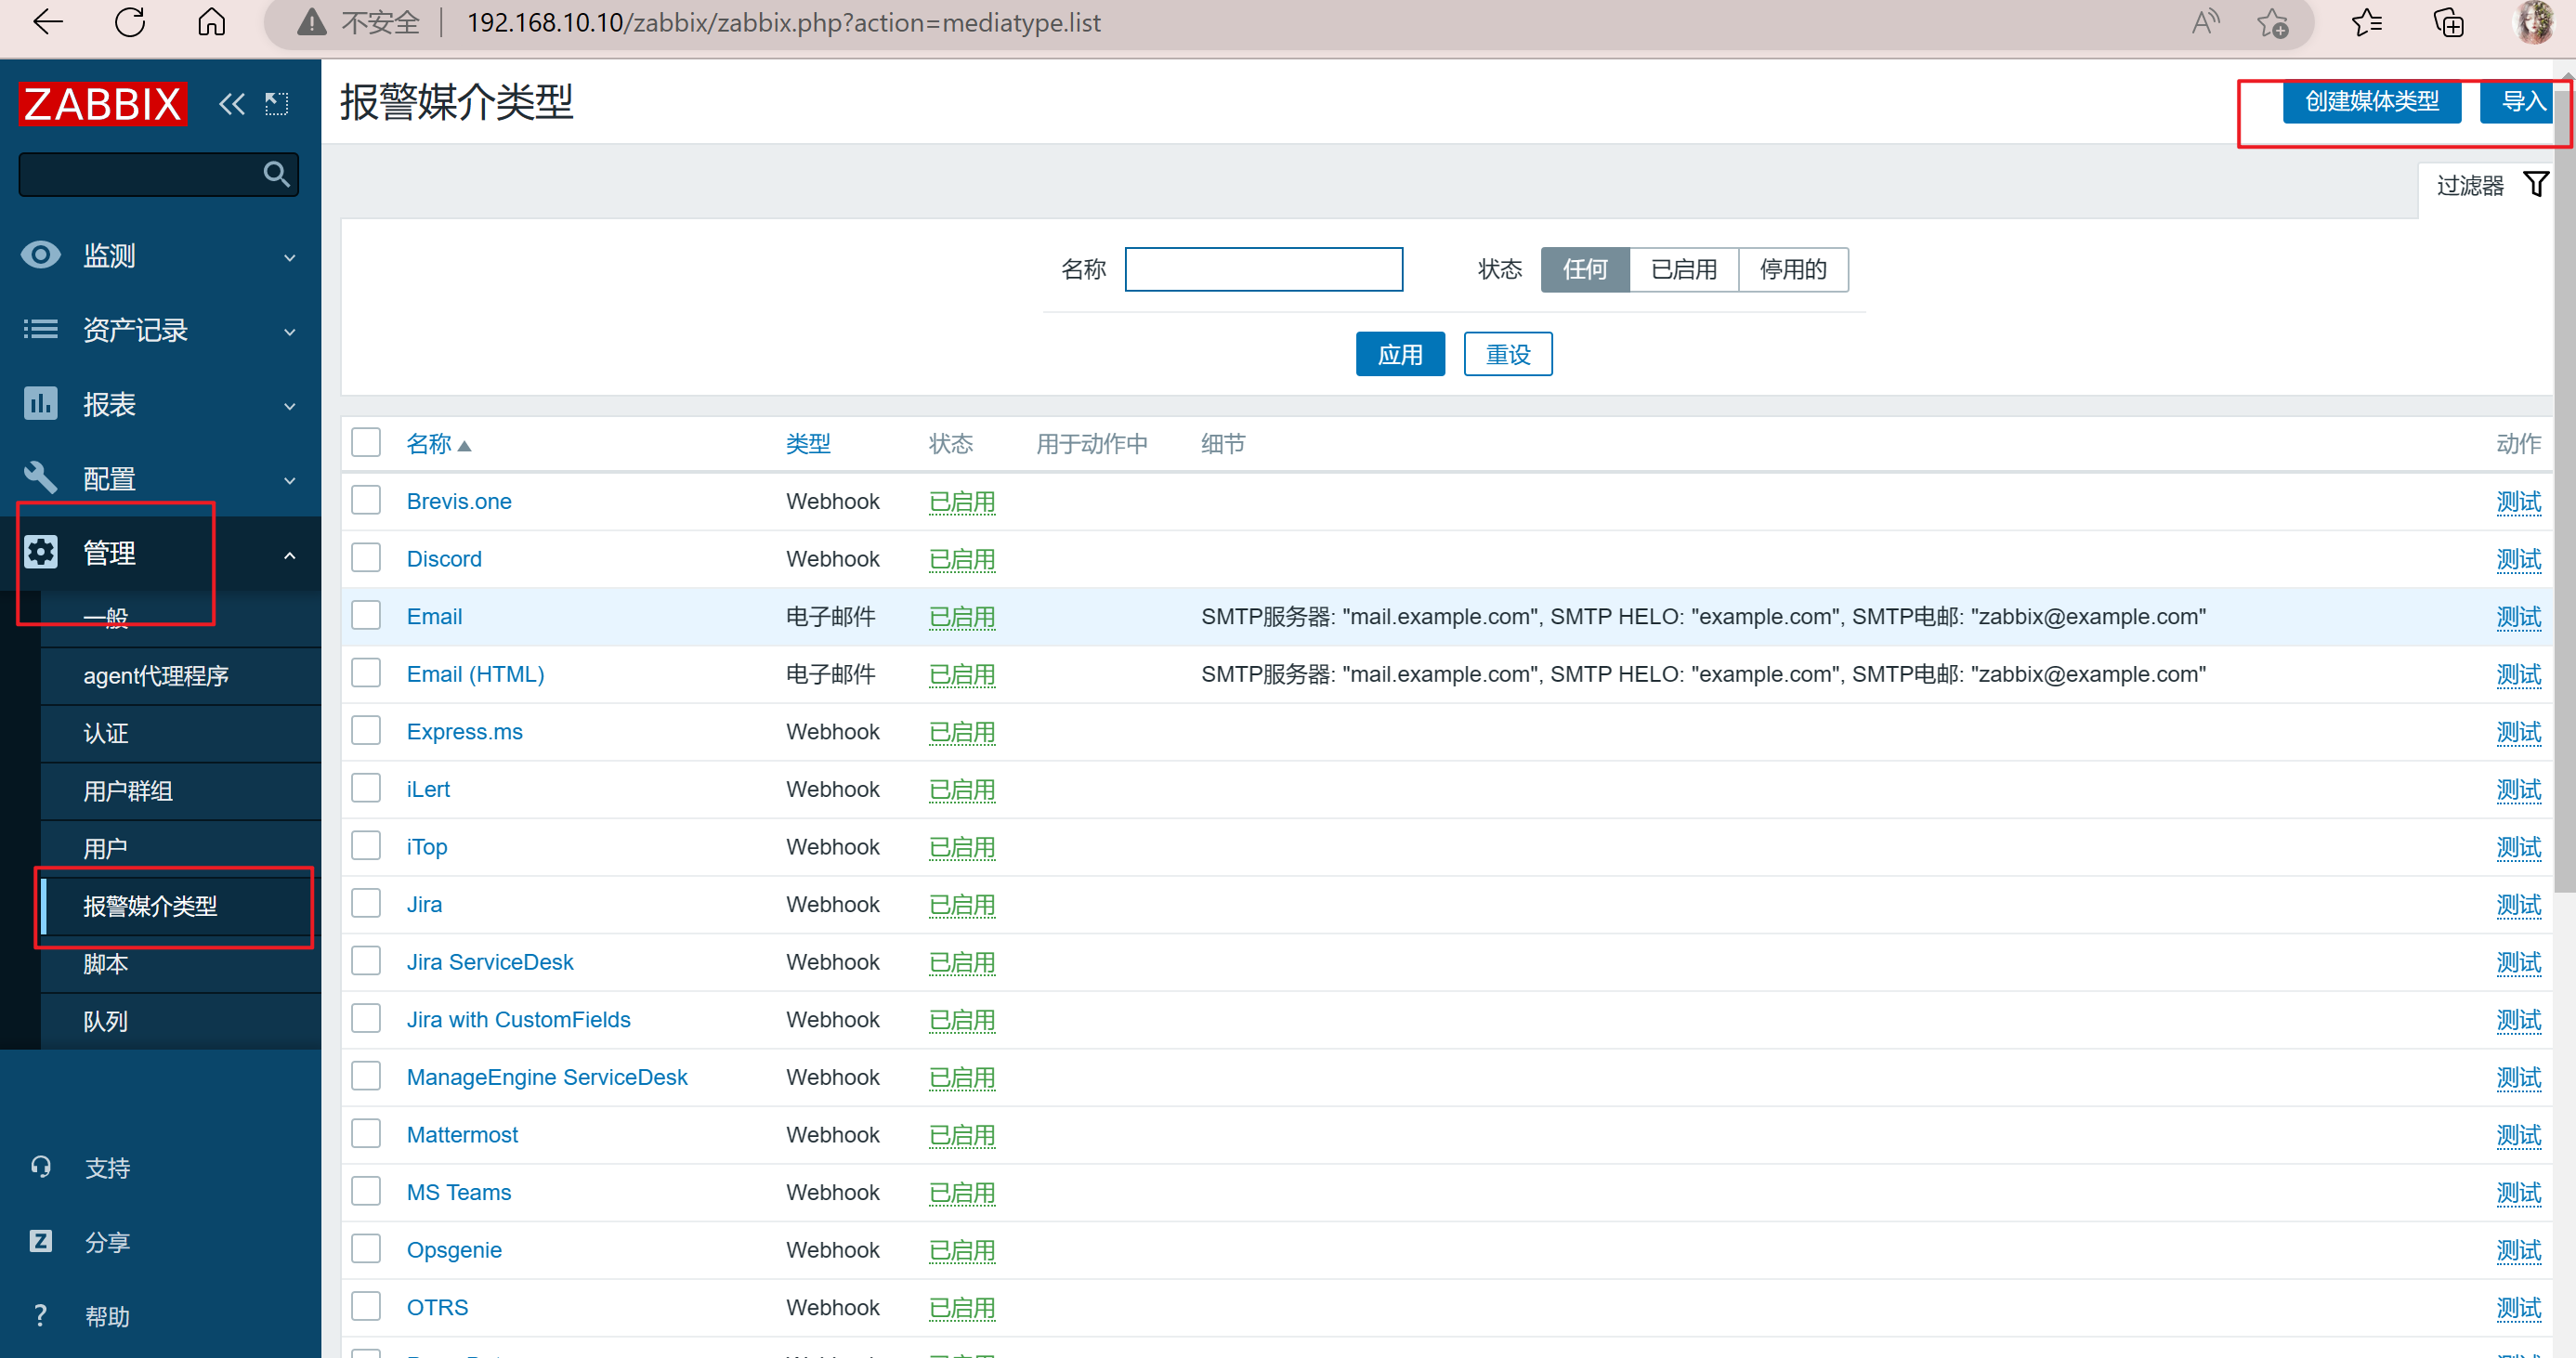This screenshot has height=1358, width=2576.
Task: Collapse the 管理 menu chevron
Action: coord(290,555)
